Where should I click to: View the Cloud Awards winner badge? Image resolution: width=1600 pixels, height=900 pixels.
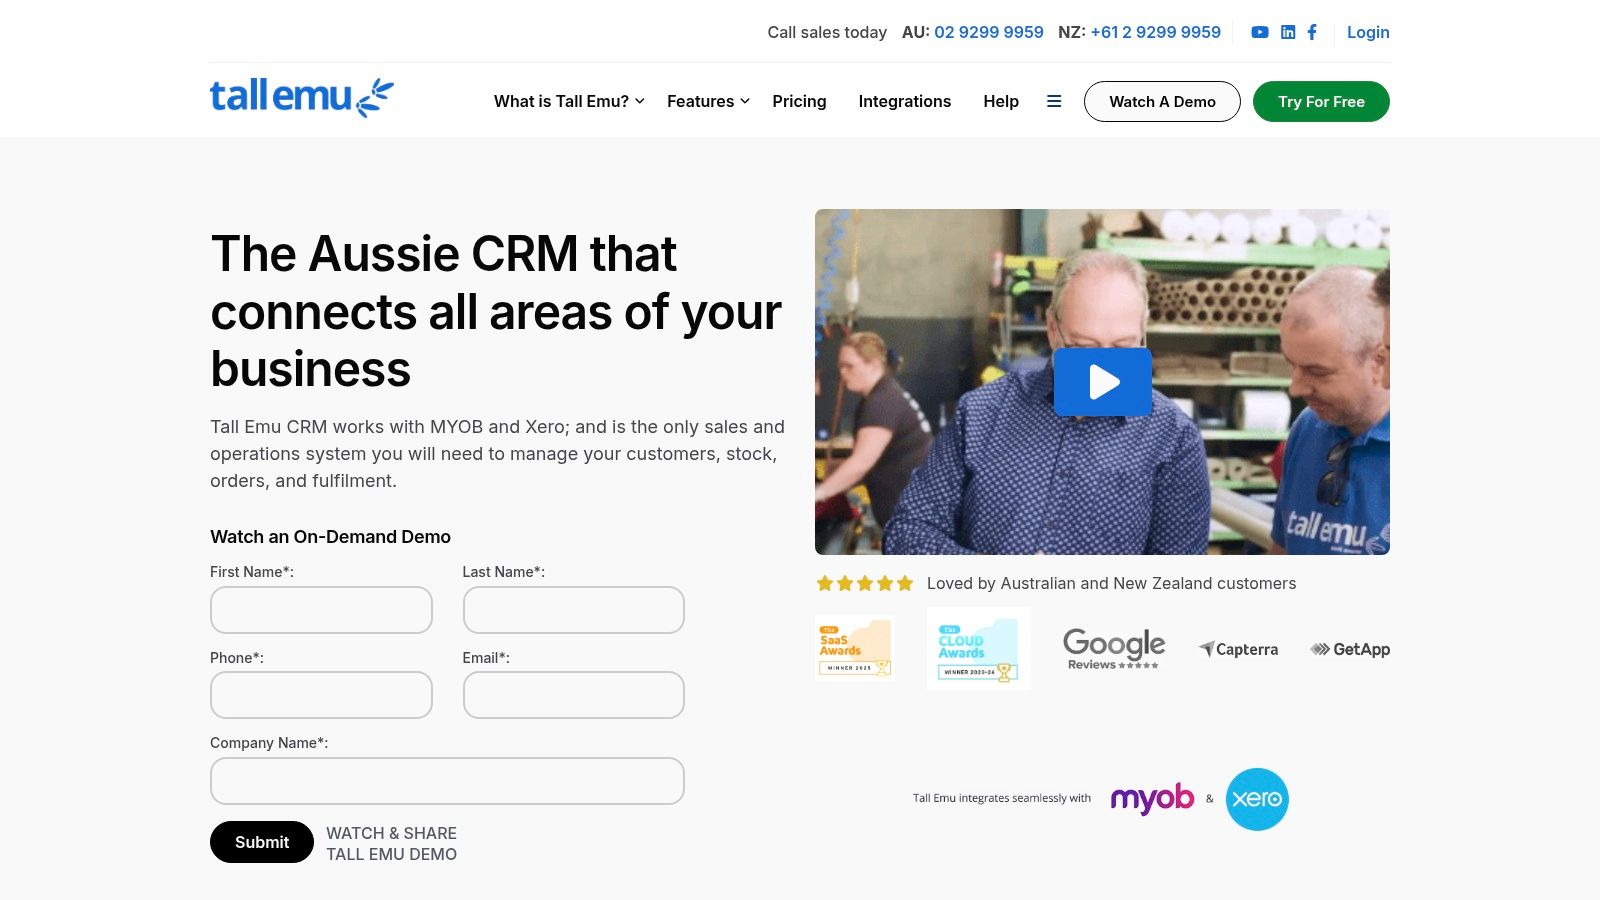pyautogui.click(x=978, y=648)
